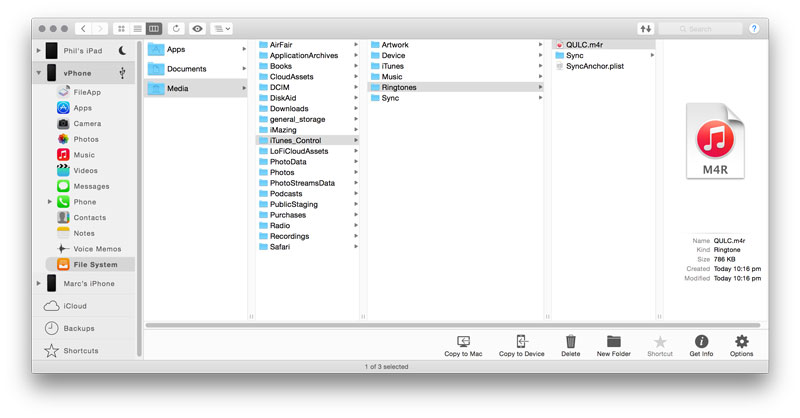Select the Media folder
Image resolution: width=800 pixels, height=418 pixels.
click(196, 88)
